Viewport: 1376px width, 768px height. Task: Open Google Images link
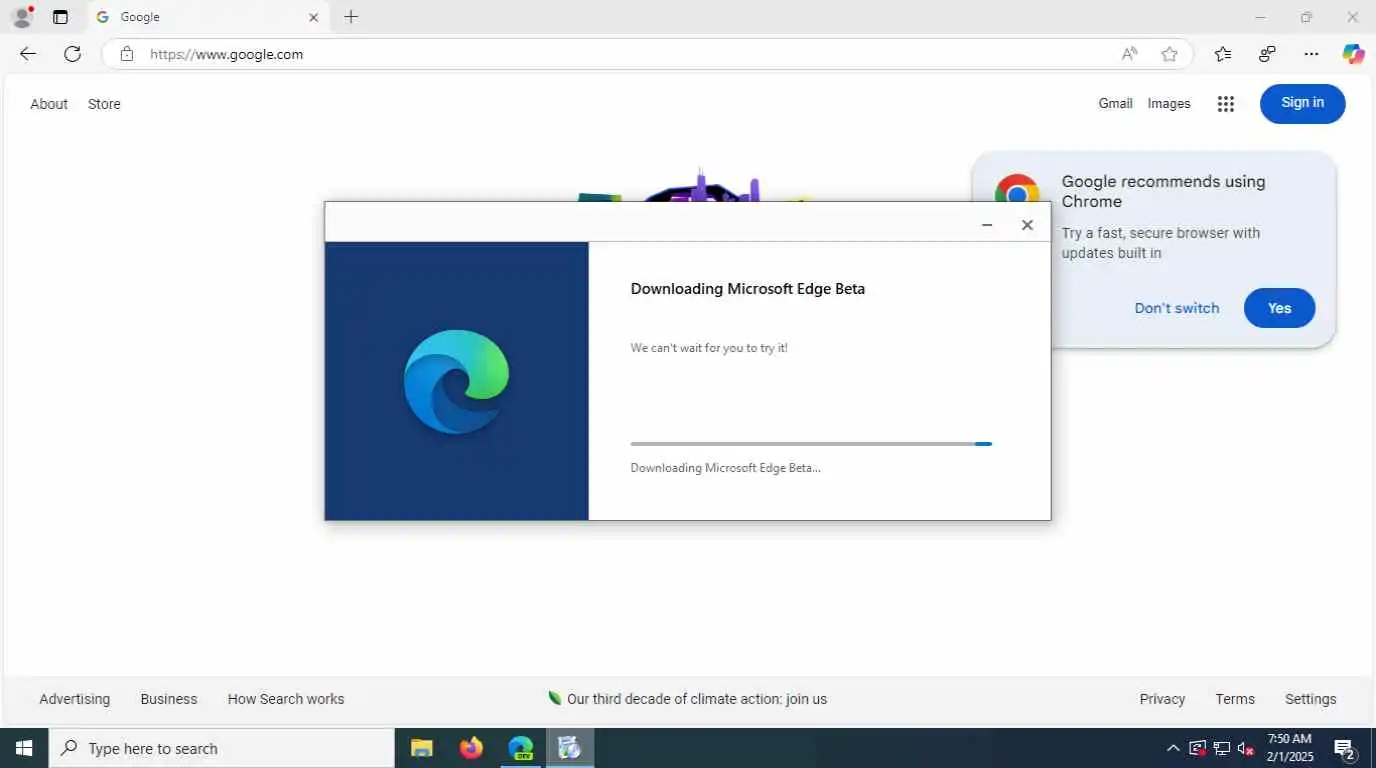point(1169,103)
